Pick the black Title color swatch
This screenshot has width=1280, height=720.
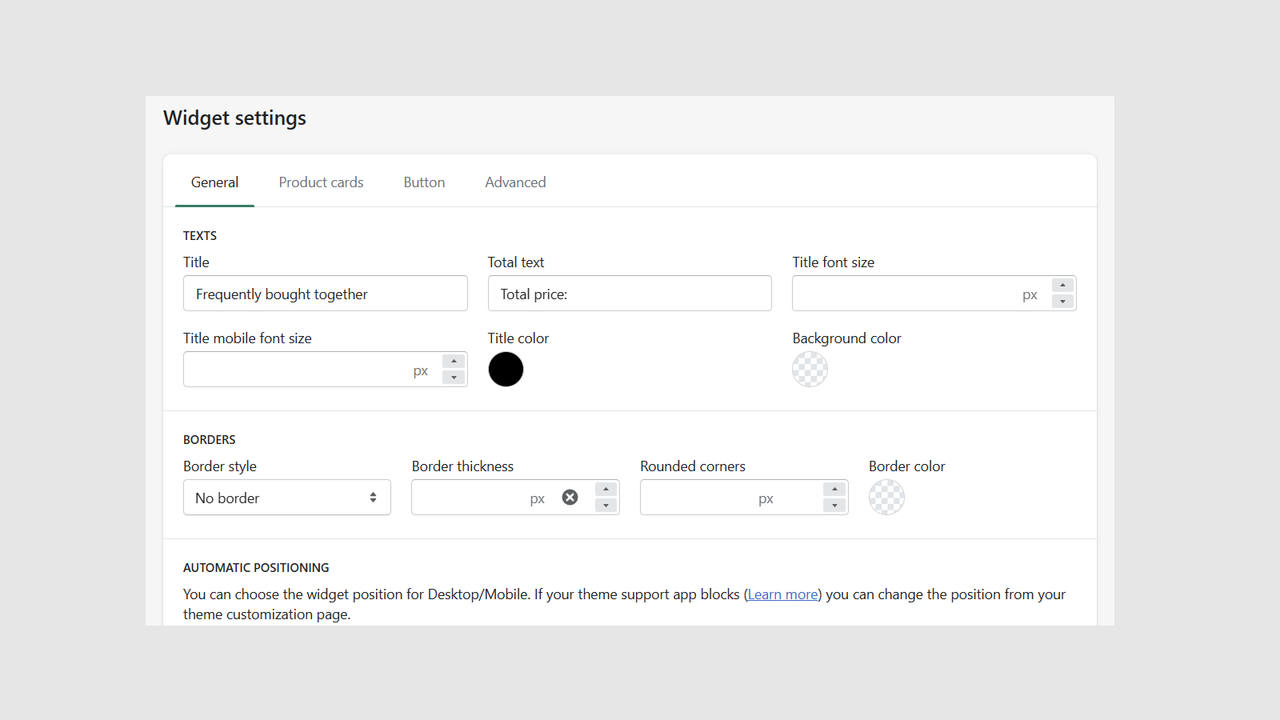(506, 369)
